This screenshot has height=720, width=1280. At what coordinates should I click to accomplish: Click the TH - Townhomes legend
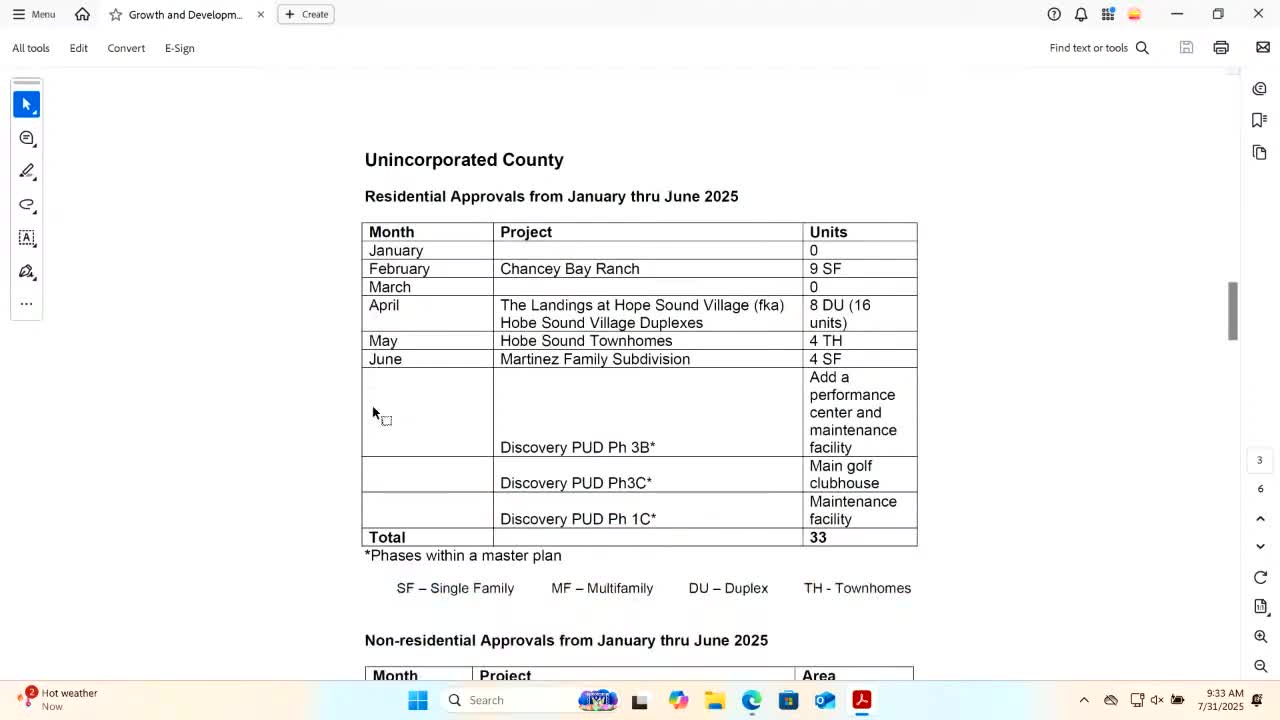pos(857,588)
